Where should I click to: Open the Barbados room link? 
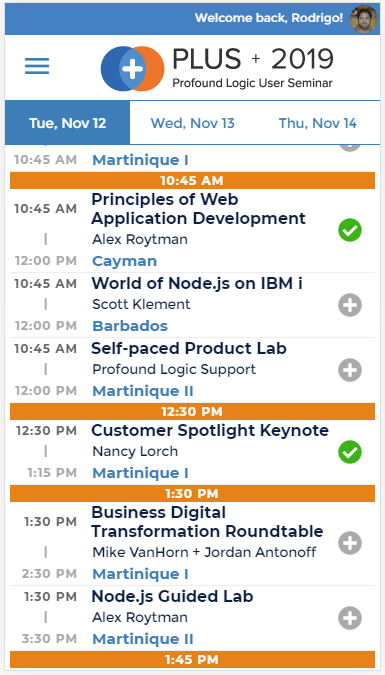click(130, 326)
